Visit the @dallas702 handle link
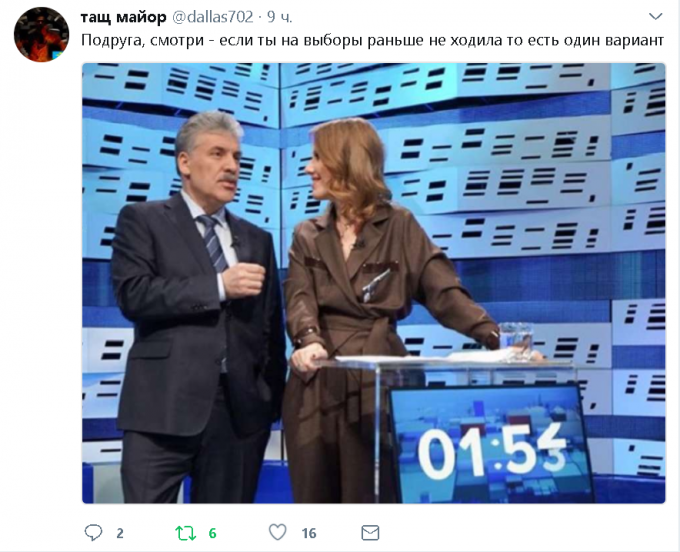Viewport: 680px width, 552px height. pyautogui.click(x=213, y=17)
